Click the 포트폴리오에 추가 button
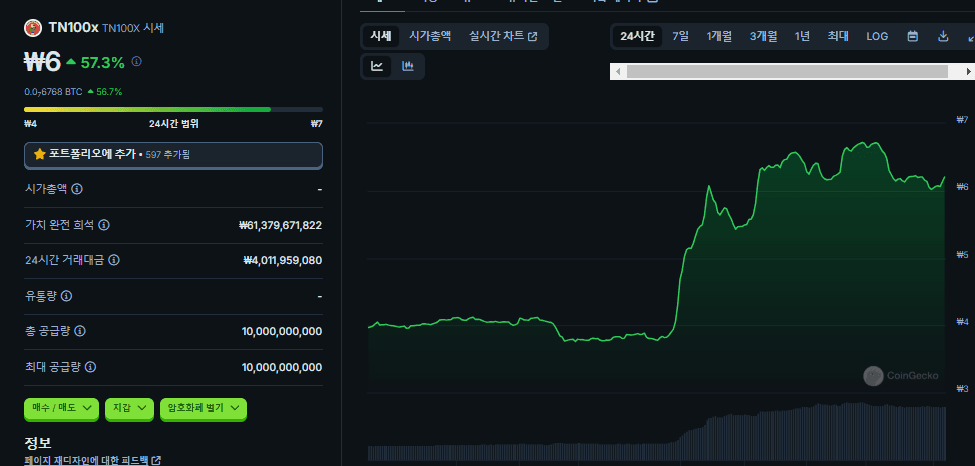Viewport: 975px width, 466px height. [173, 154]
